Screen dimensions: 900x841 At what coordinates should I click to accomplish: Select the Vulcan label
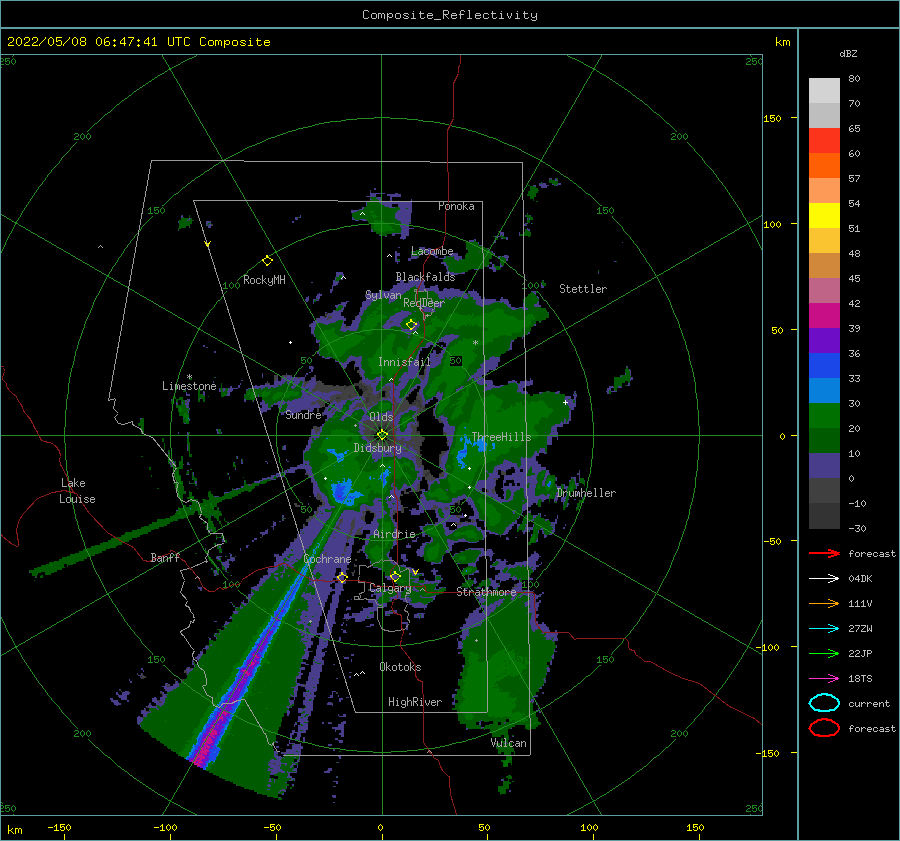(x=509, y=743)
